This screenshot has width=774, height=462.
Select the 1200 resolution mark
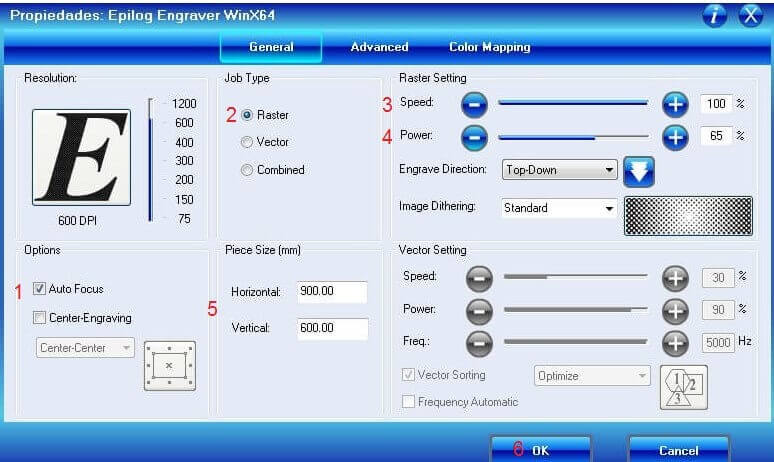184,104
